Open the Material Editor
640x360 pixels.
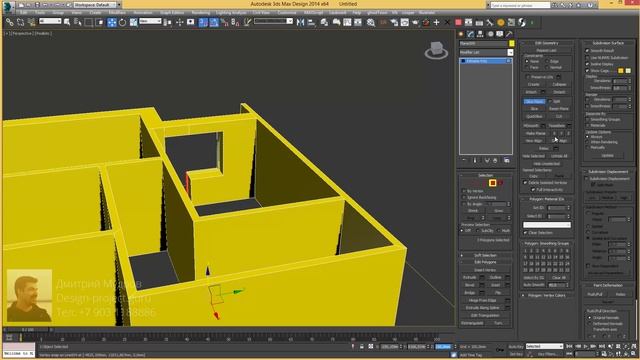tap(371, 22)
